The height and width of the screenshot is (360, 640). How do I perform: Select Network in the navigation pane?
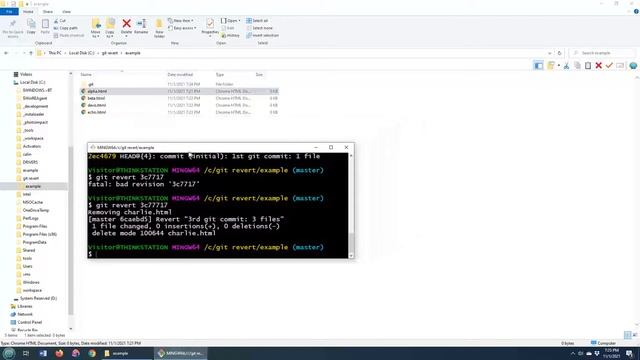[x=25, y=314]
